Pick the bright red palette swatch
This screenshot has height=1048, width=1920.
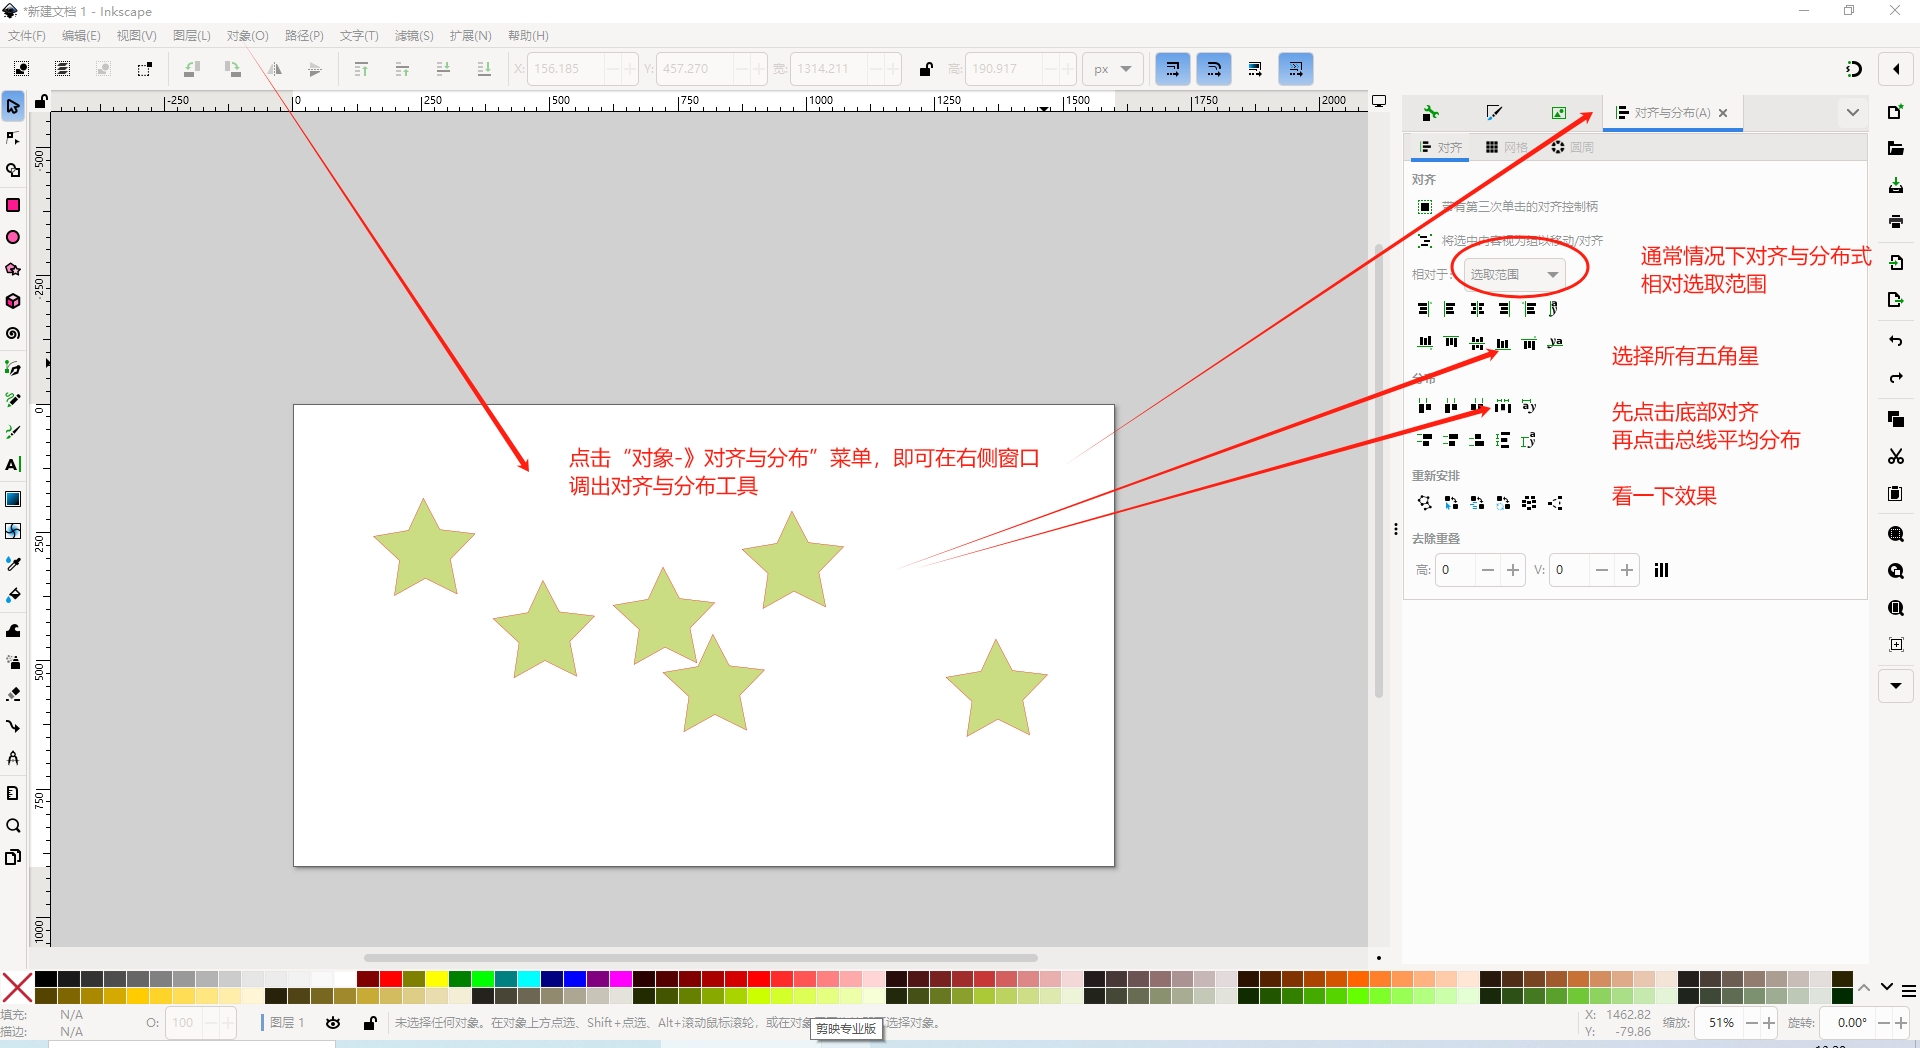391,979
